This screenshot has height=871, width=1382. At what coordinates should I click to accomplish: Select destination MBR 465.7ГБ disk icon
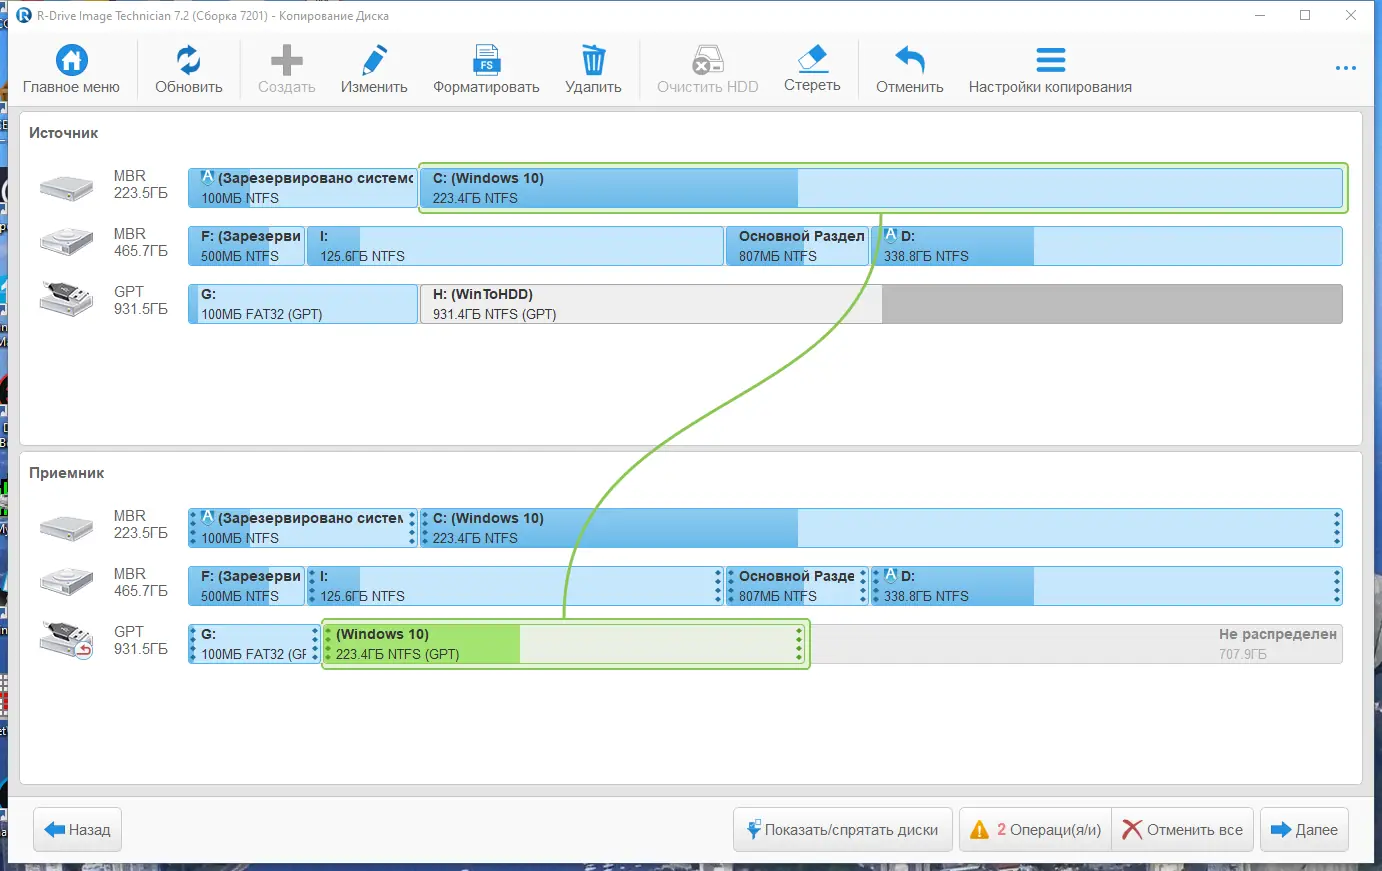pyautogui.click(x=66, y=583)
